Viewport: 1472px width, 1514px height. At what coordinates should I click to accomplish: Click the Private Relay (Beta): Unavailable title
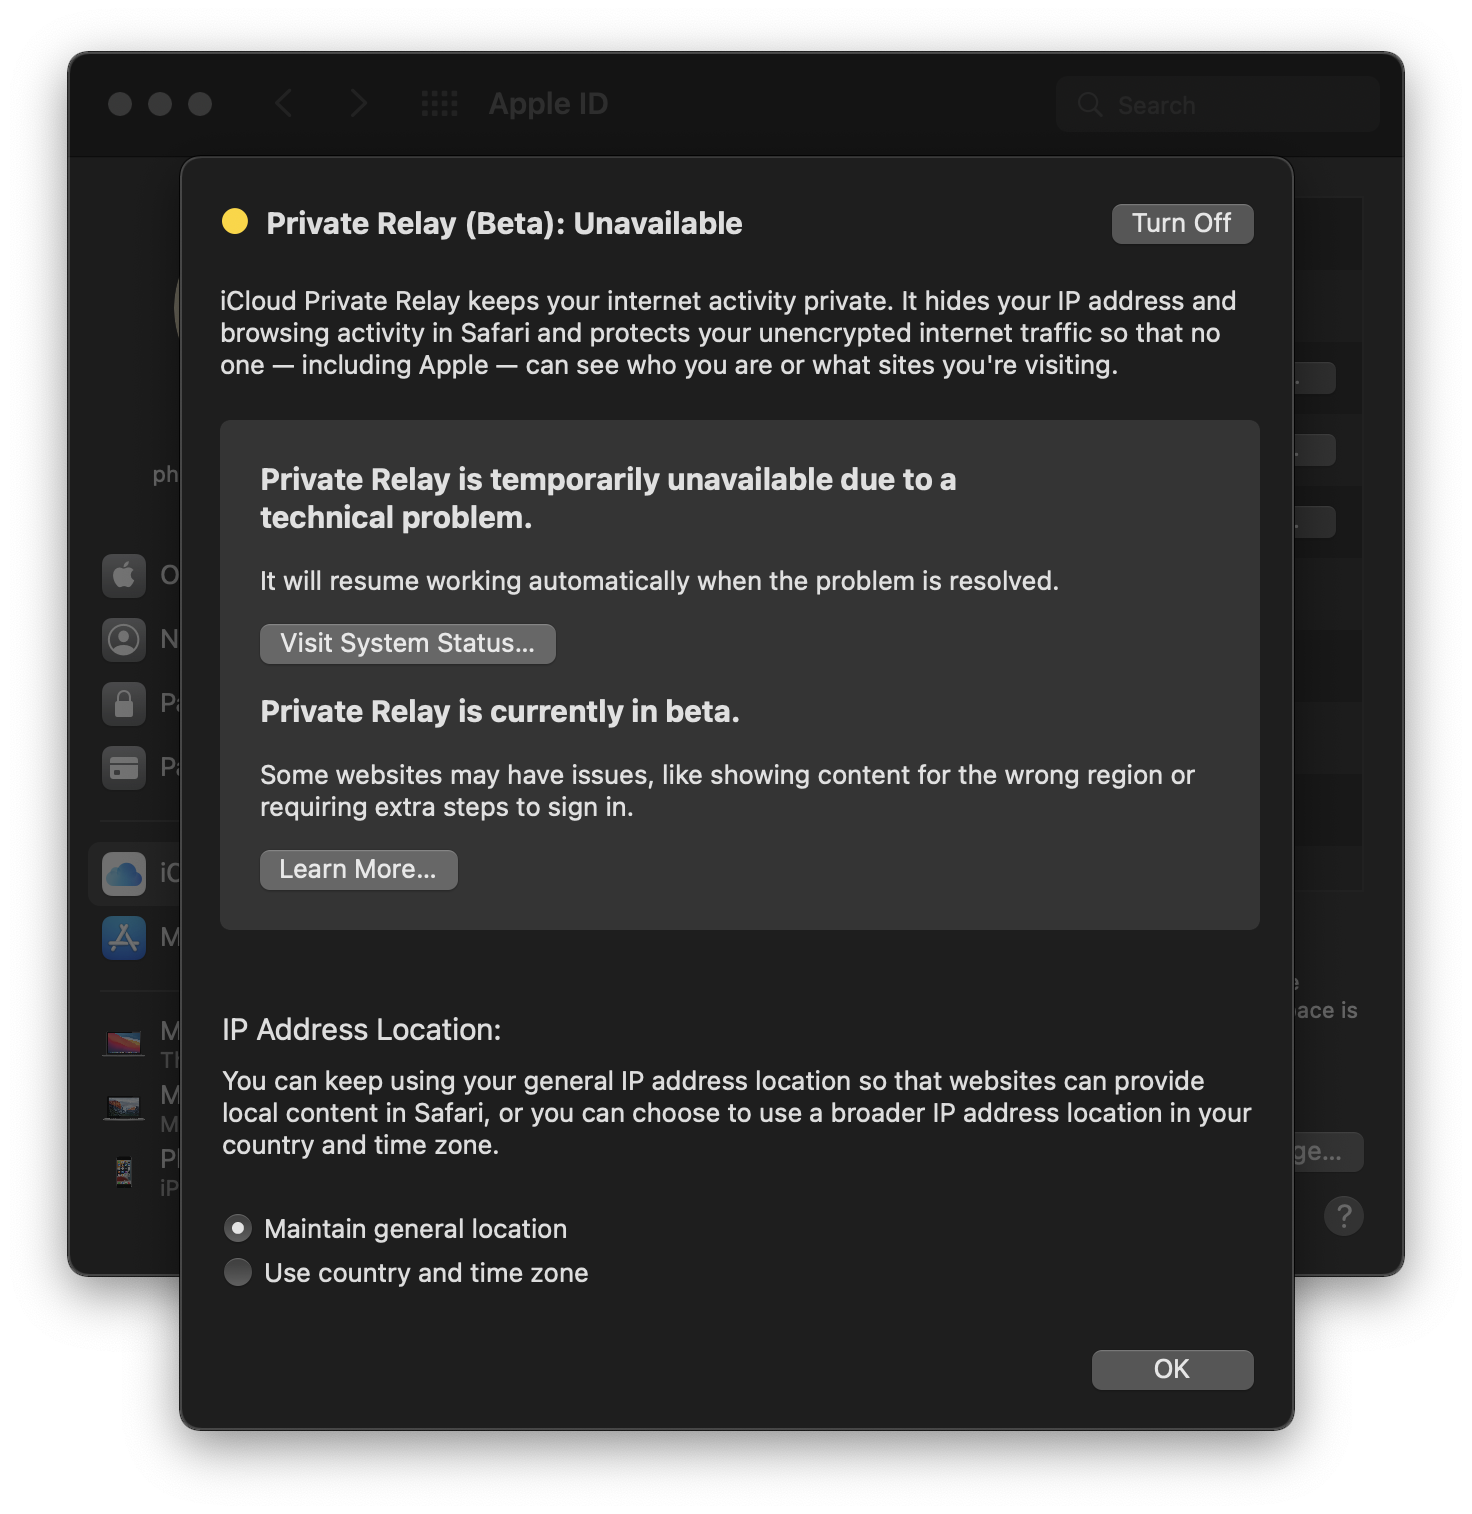pyautogui.click(x=504, y=223)
